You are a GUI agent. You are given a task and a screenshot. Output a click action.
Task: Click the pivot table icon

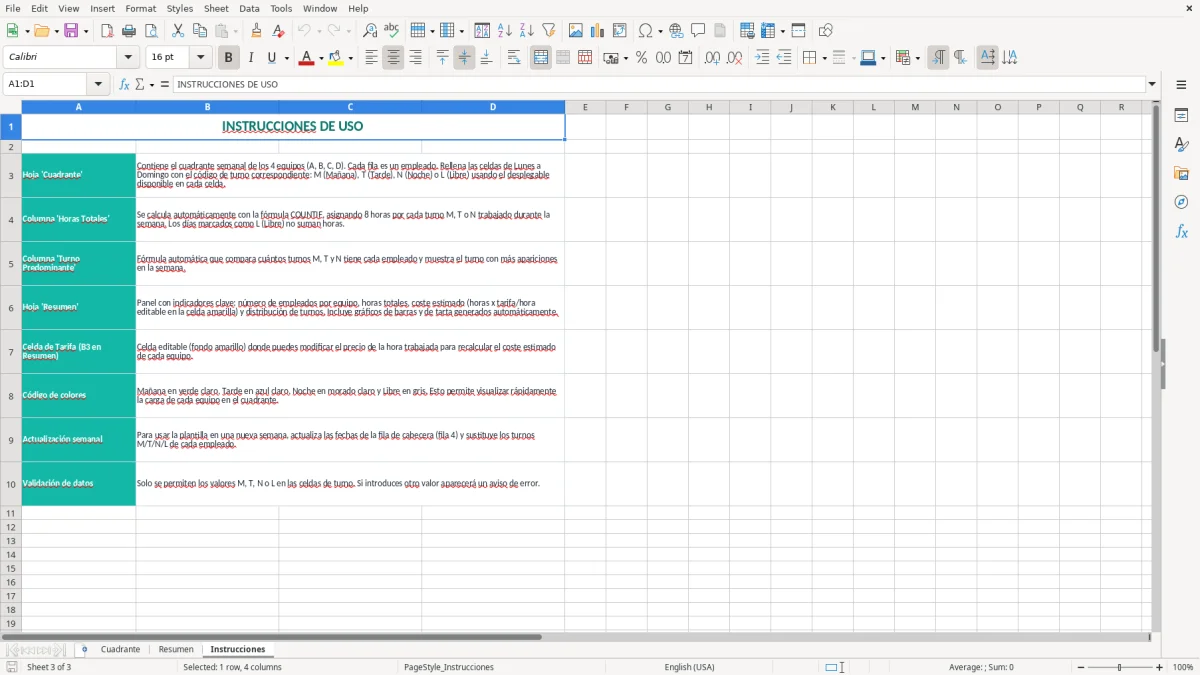pos(620,31)
